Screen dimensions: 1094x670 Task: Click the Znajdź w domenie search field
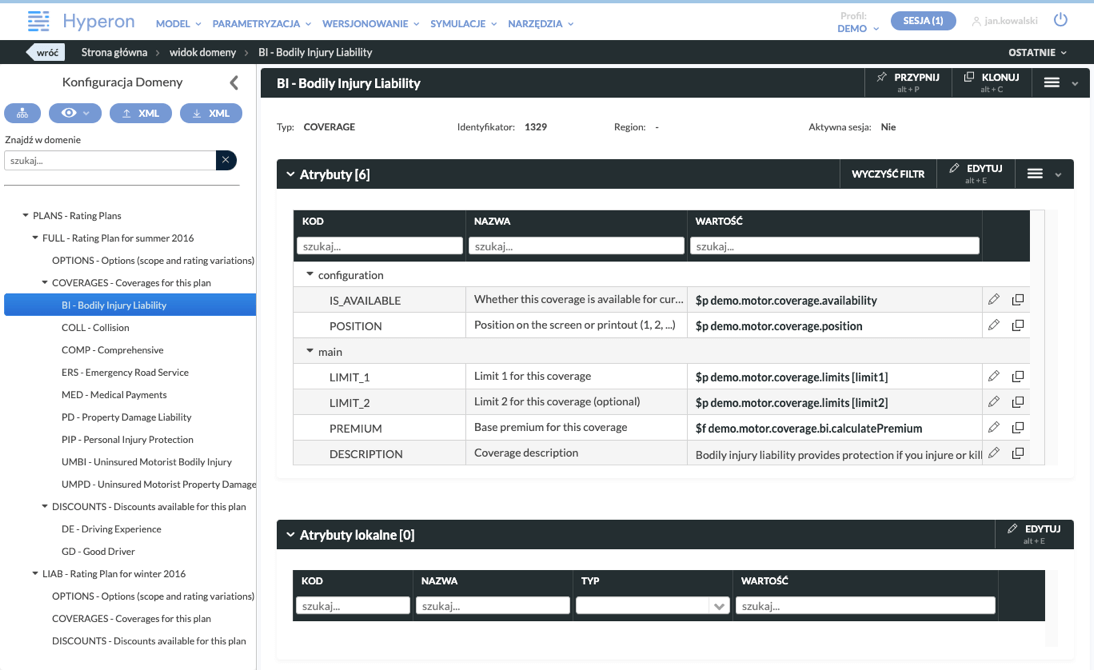click(x=110, y=160)
